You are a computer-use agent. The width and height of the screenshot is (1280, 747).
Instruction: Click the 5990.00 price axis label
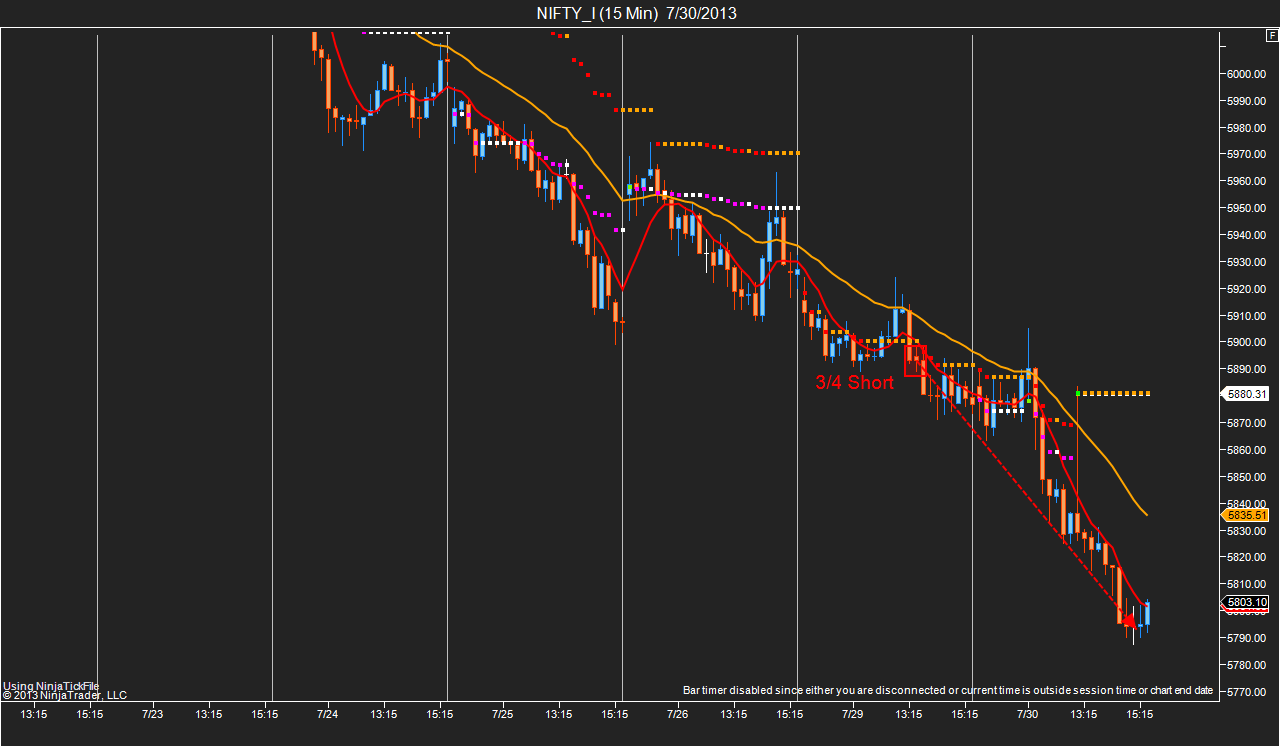(1247, 101)
